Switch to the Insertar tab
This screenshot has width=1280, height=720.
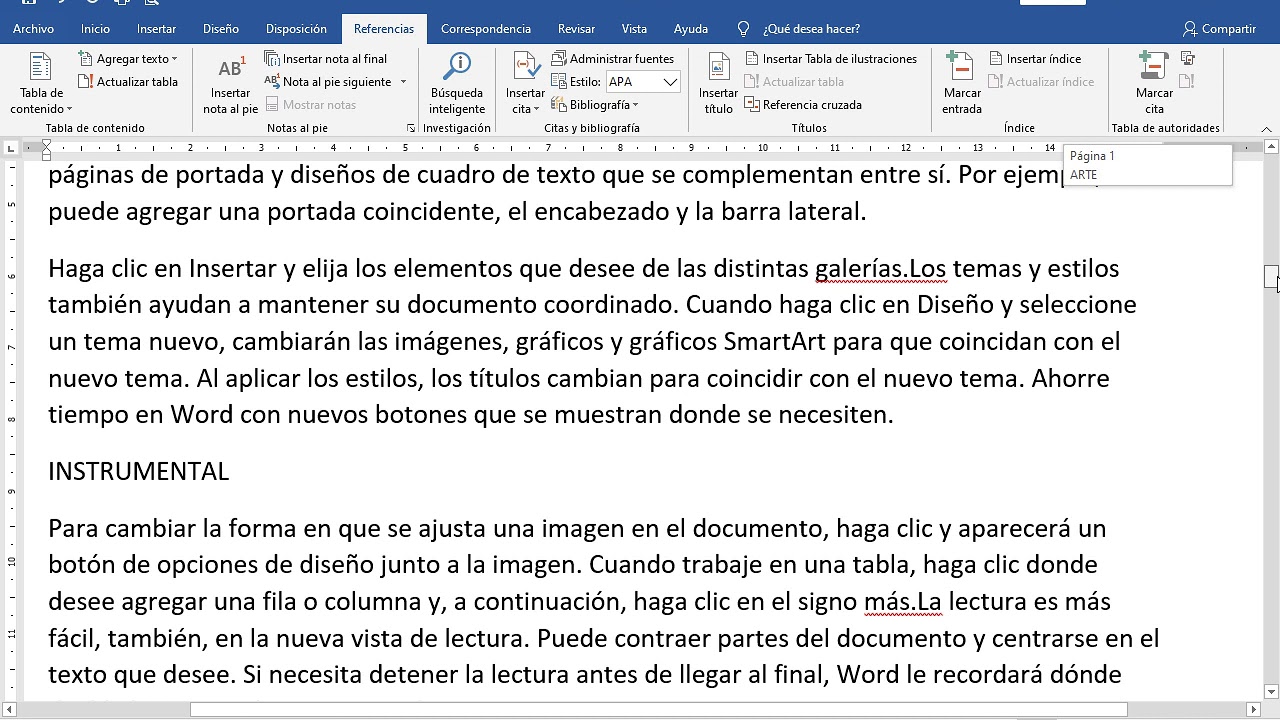157,29
